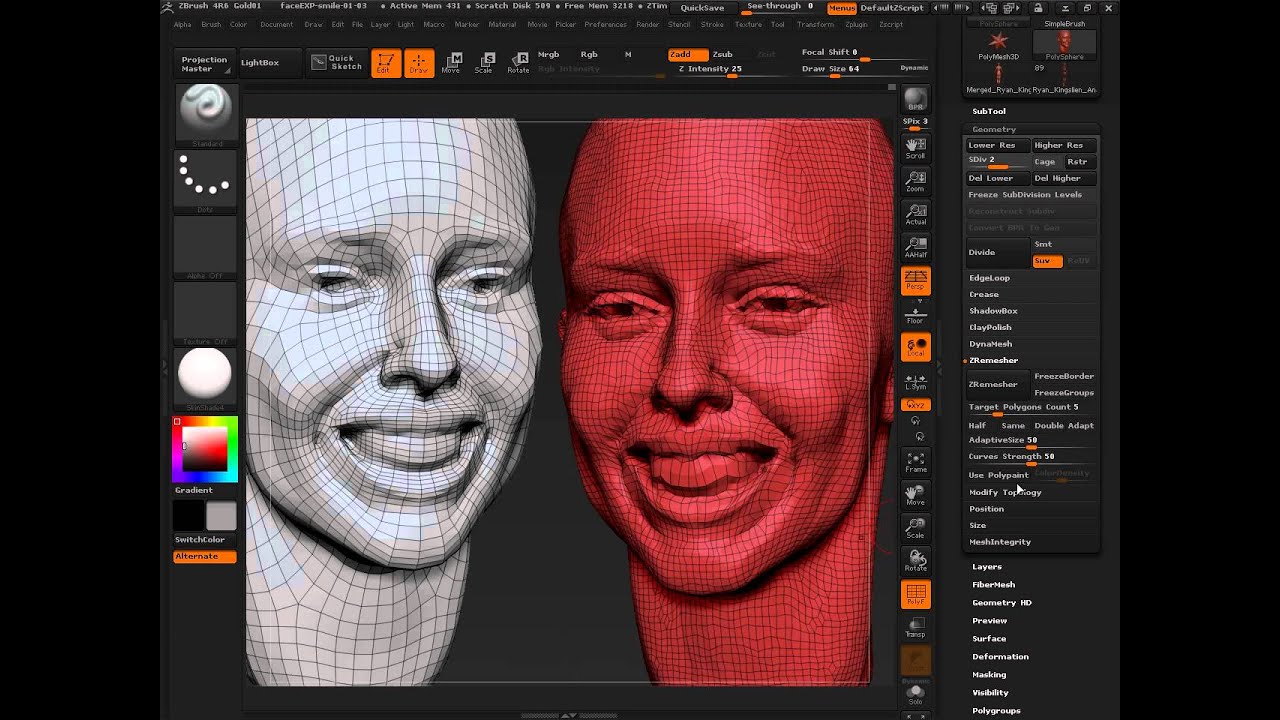
Task: Expand the DynaMesh section
Action: [990, 344]
